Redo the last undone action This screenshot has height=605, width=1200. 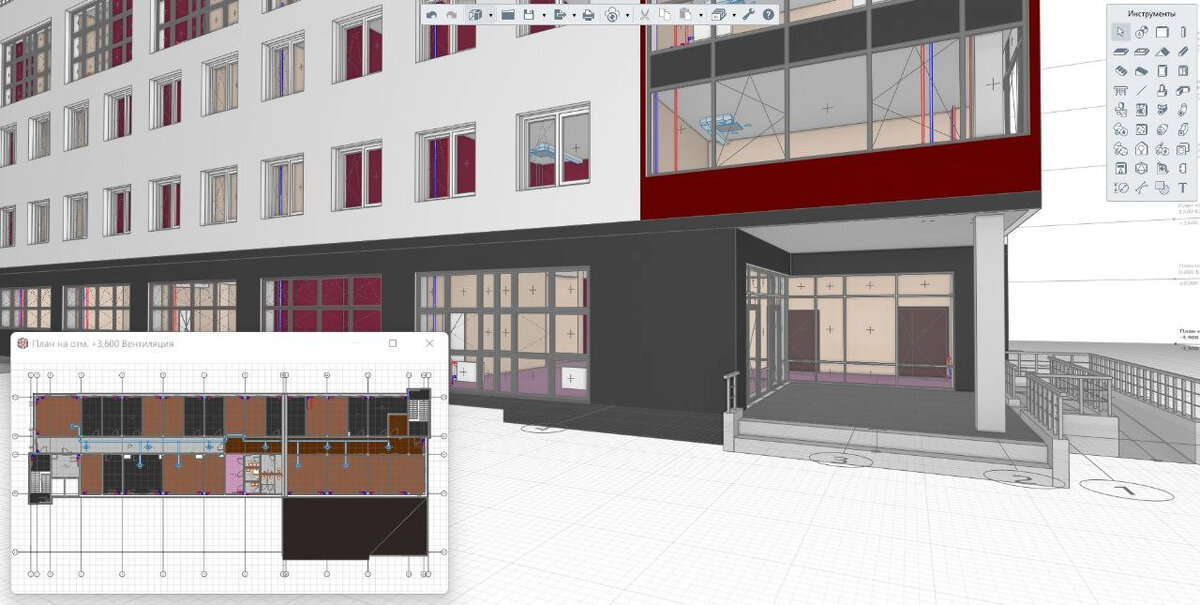pyautogui.click(x=452, y=15)
